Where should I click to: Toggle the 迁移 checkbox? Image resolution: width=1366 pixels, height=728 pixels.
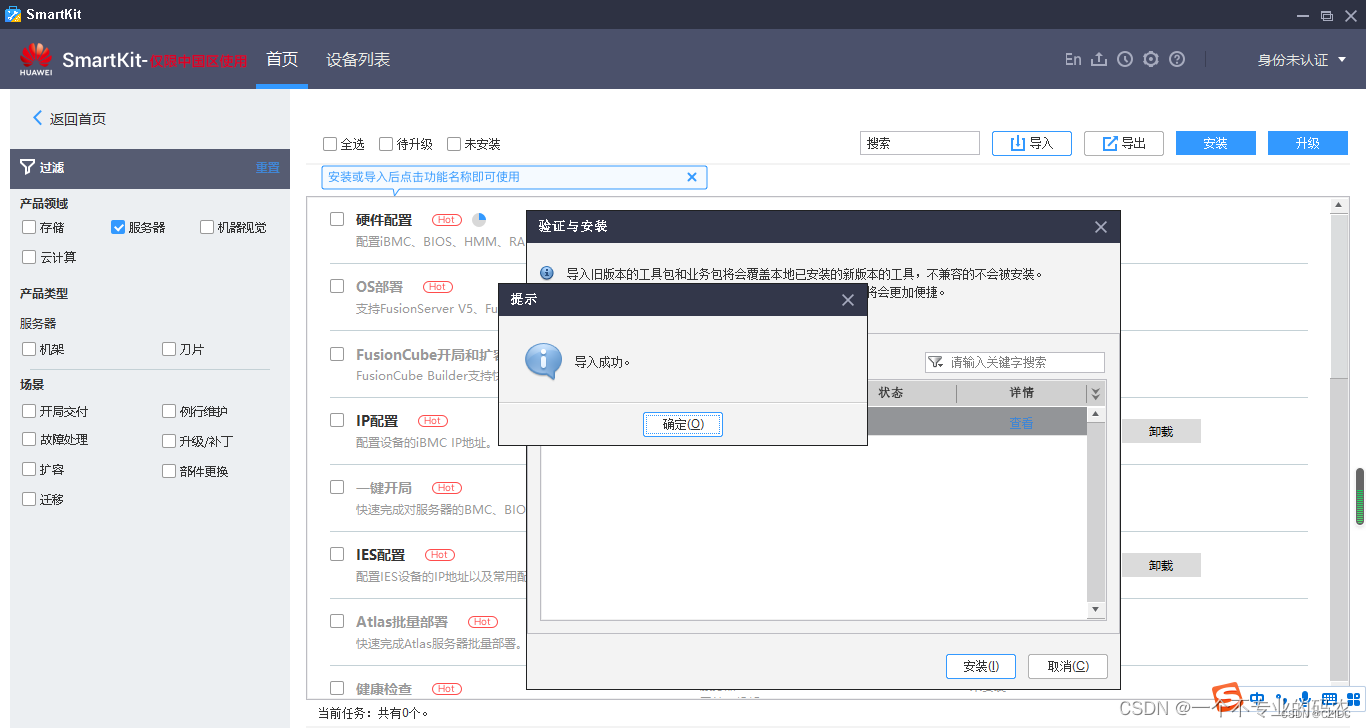[29, 499]
